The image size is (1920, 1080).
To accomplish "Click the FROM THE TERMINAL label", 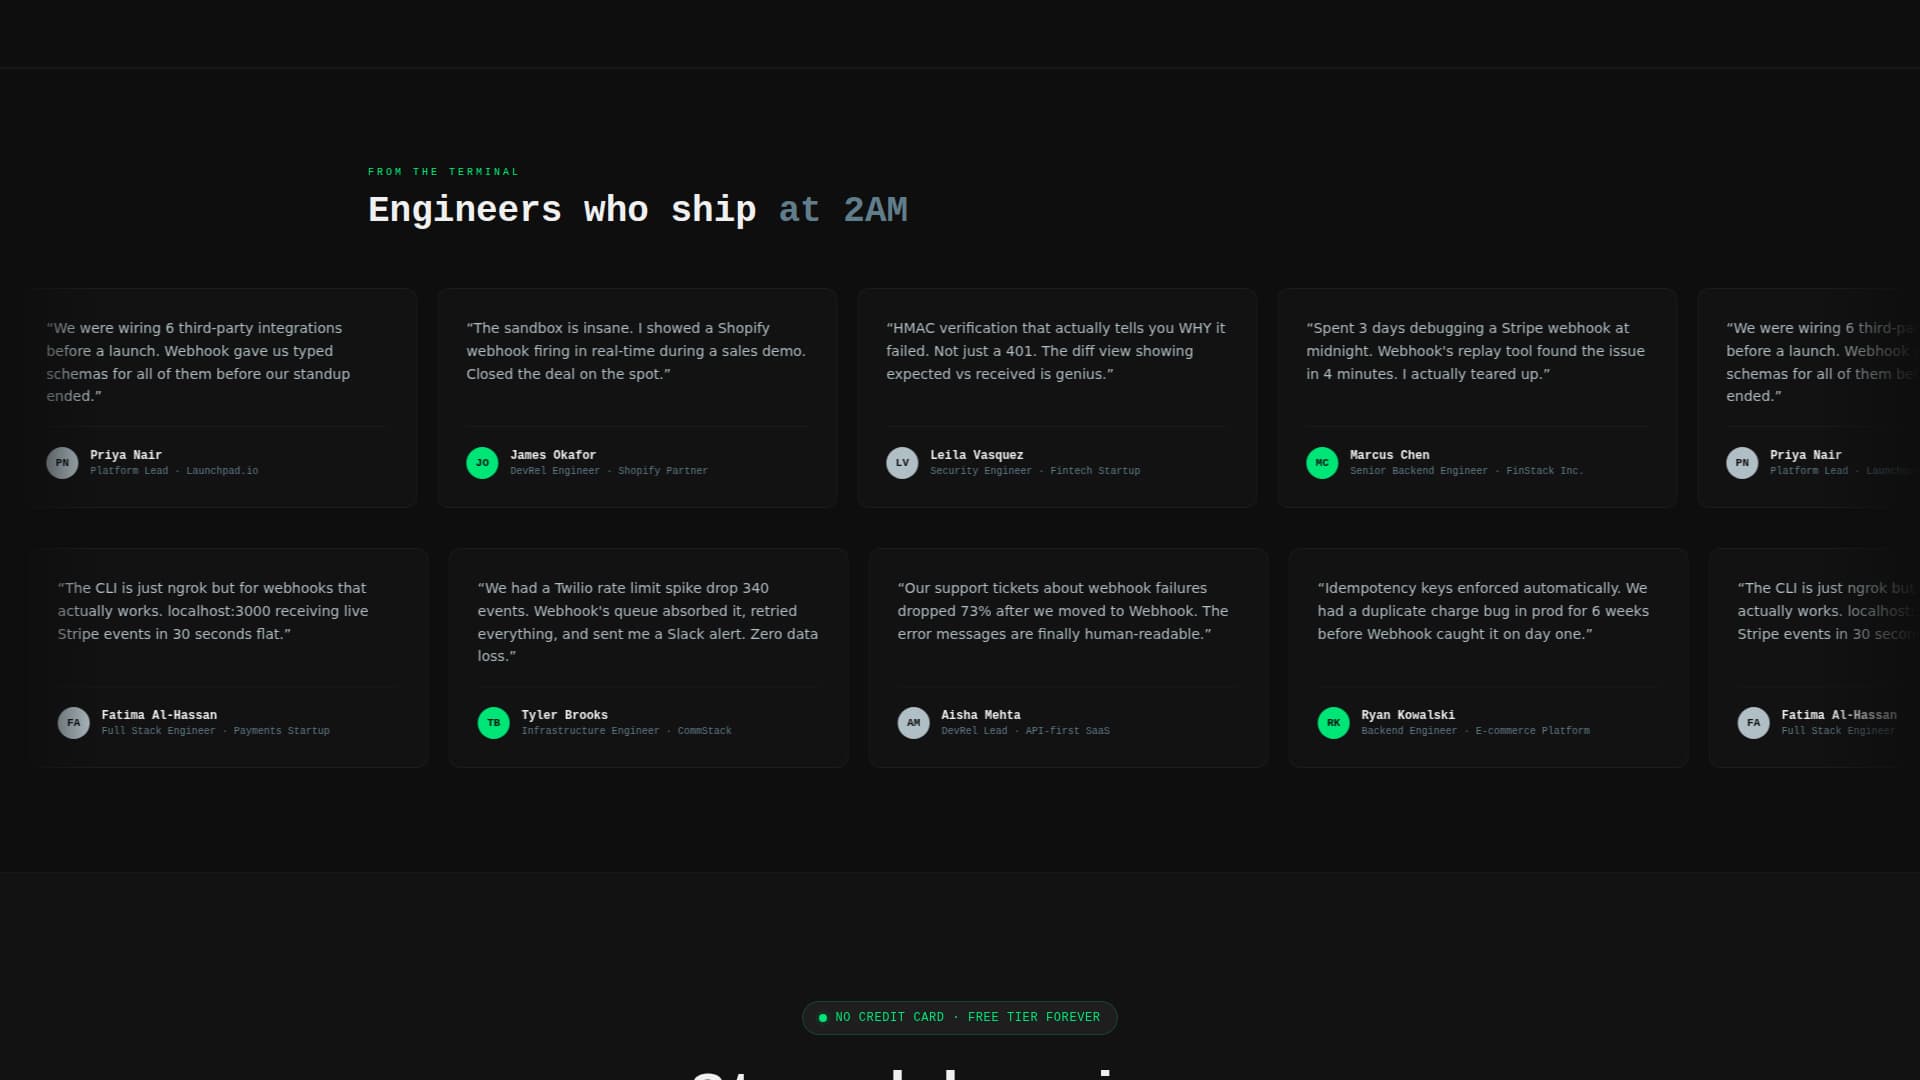I will 443,171.
